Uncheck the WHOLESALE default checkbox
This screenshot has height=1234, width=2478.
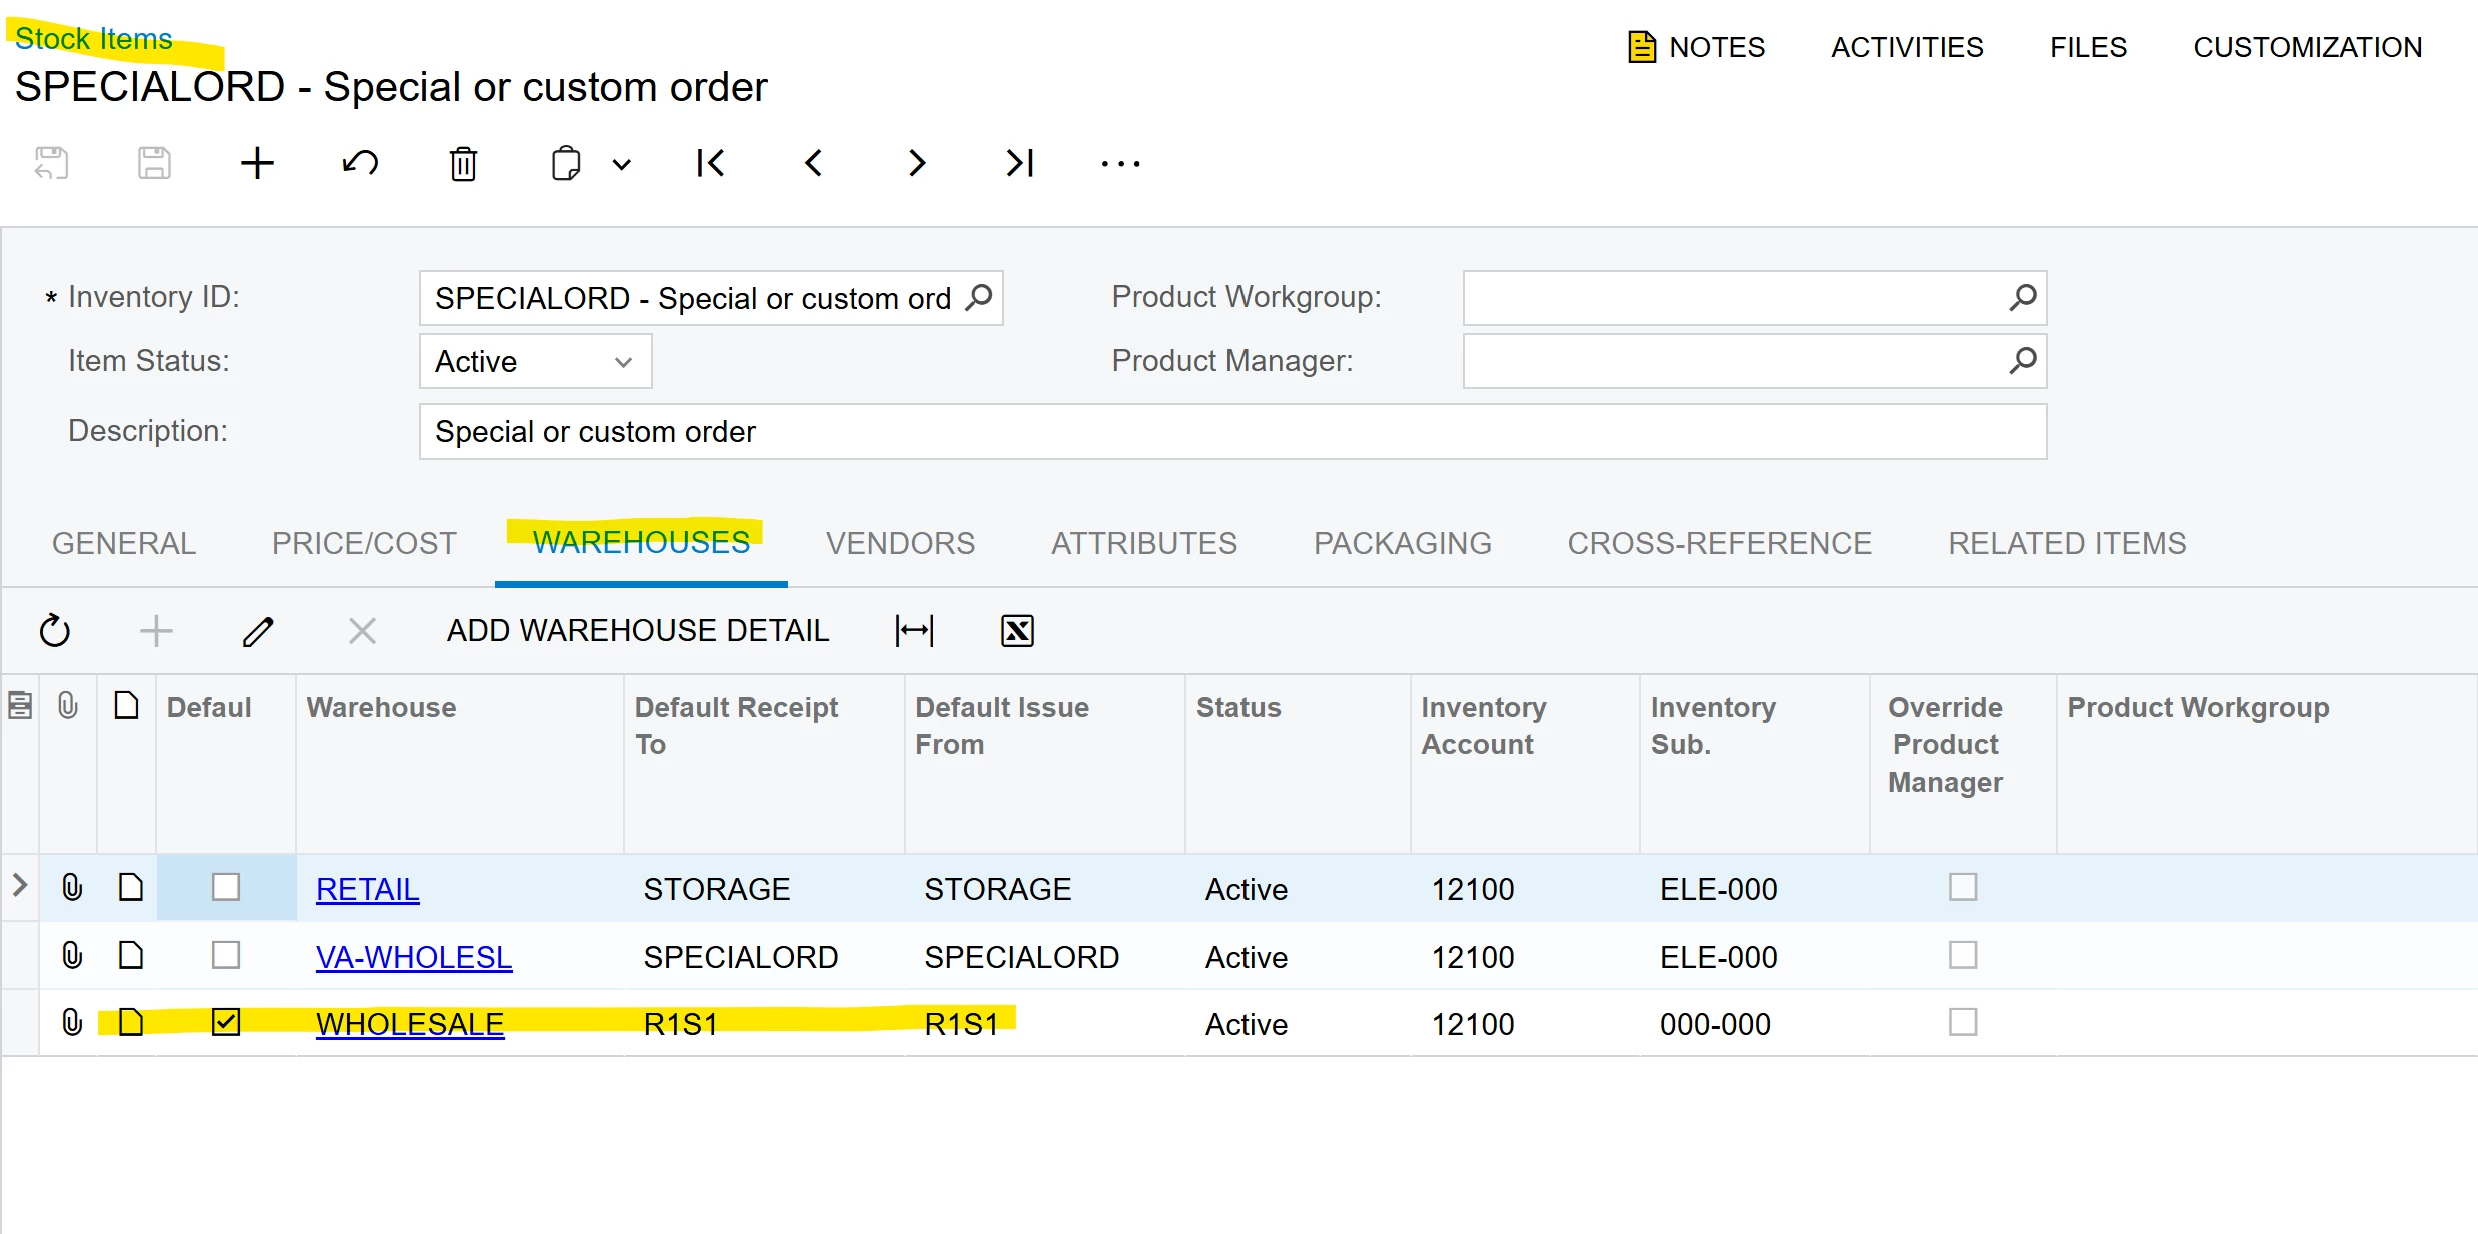tap(226, 1022)
